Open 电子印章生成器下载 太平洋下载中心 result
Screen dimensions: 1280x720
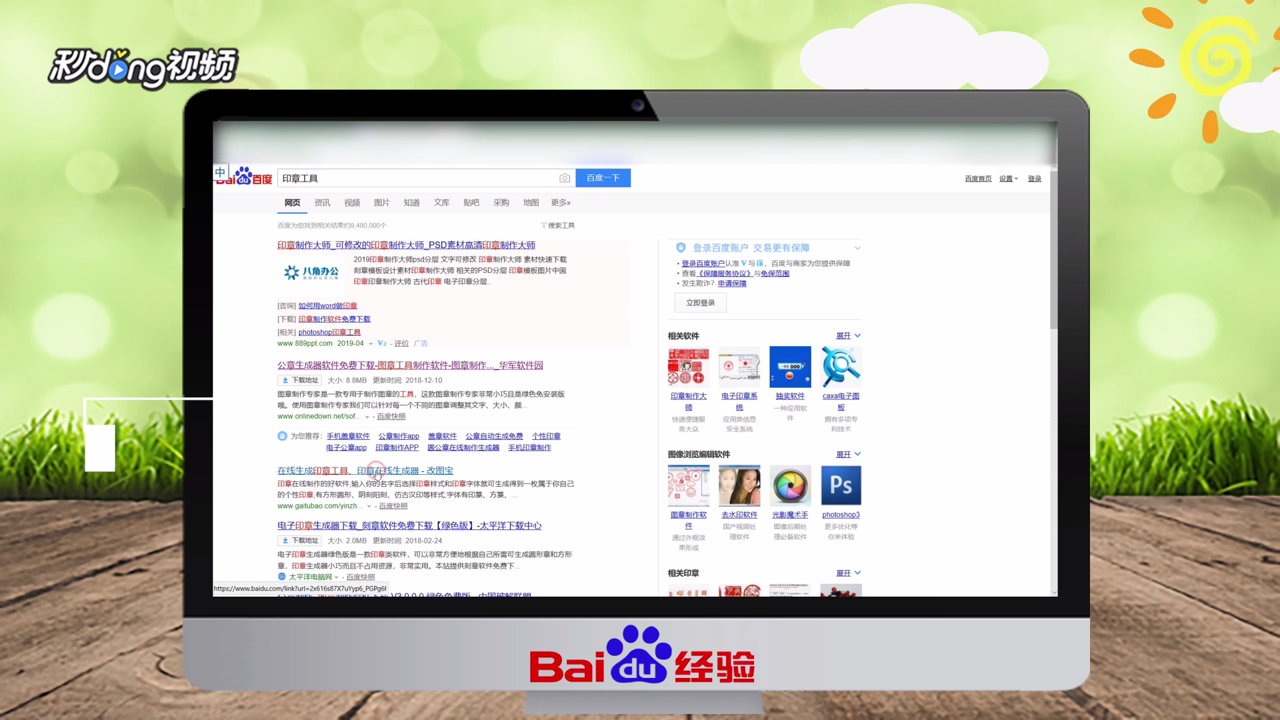tap(409, 526)
